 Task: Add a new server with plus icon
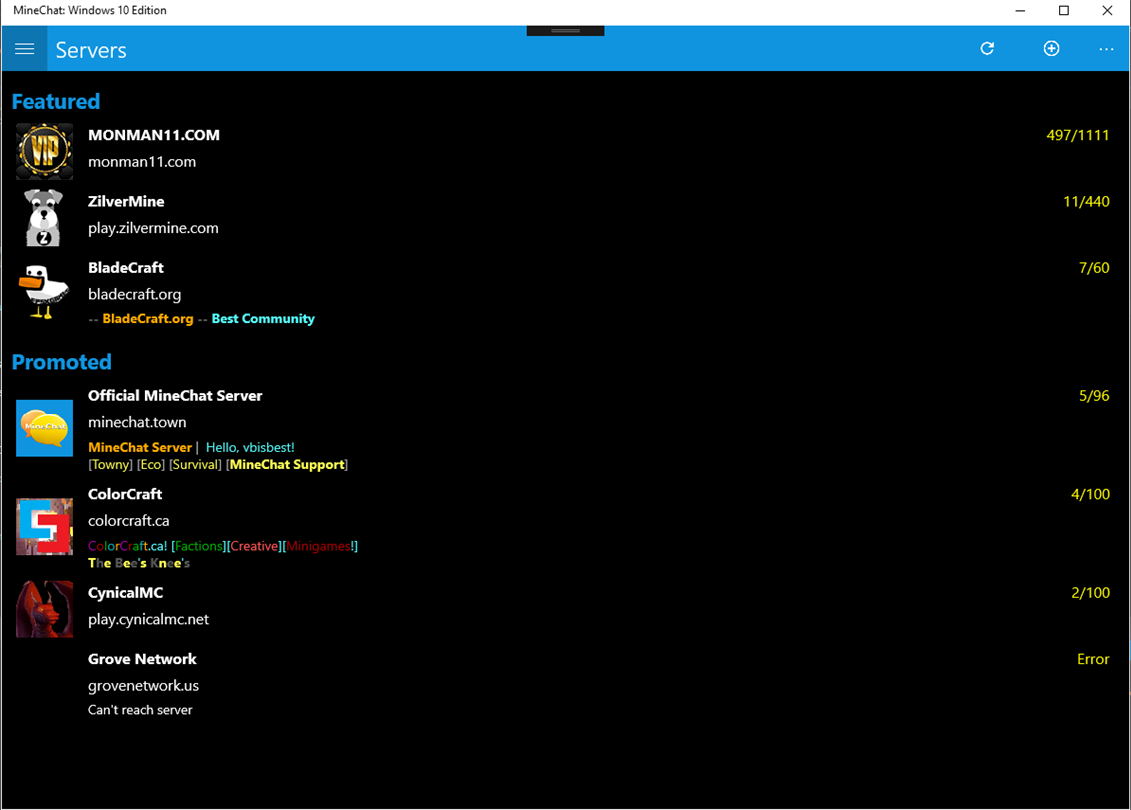coord(1051,48)
